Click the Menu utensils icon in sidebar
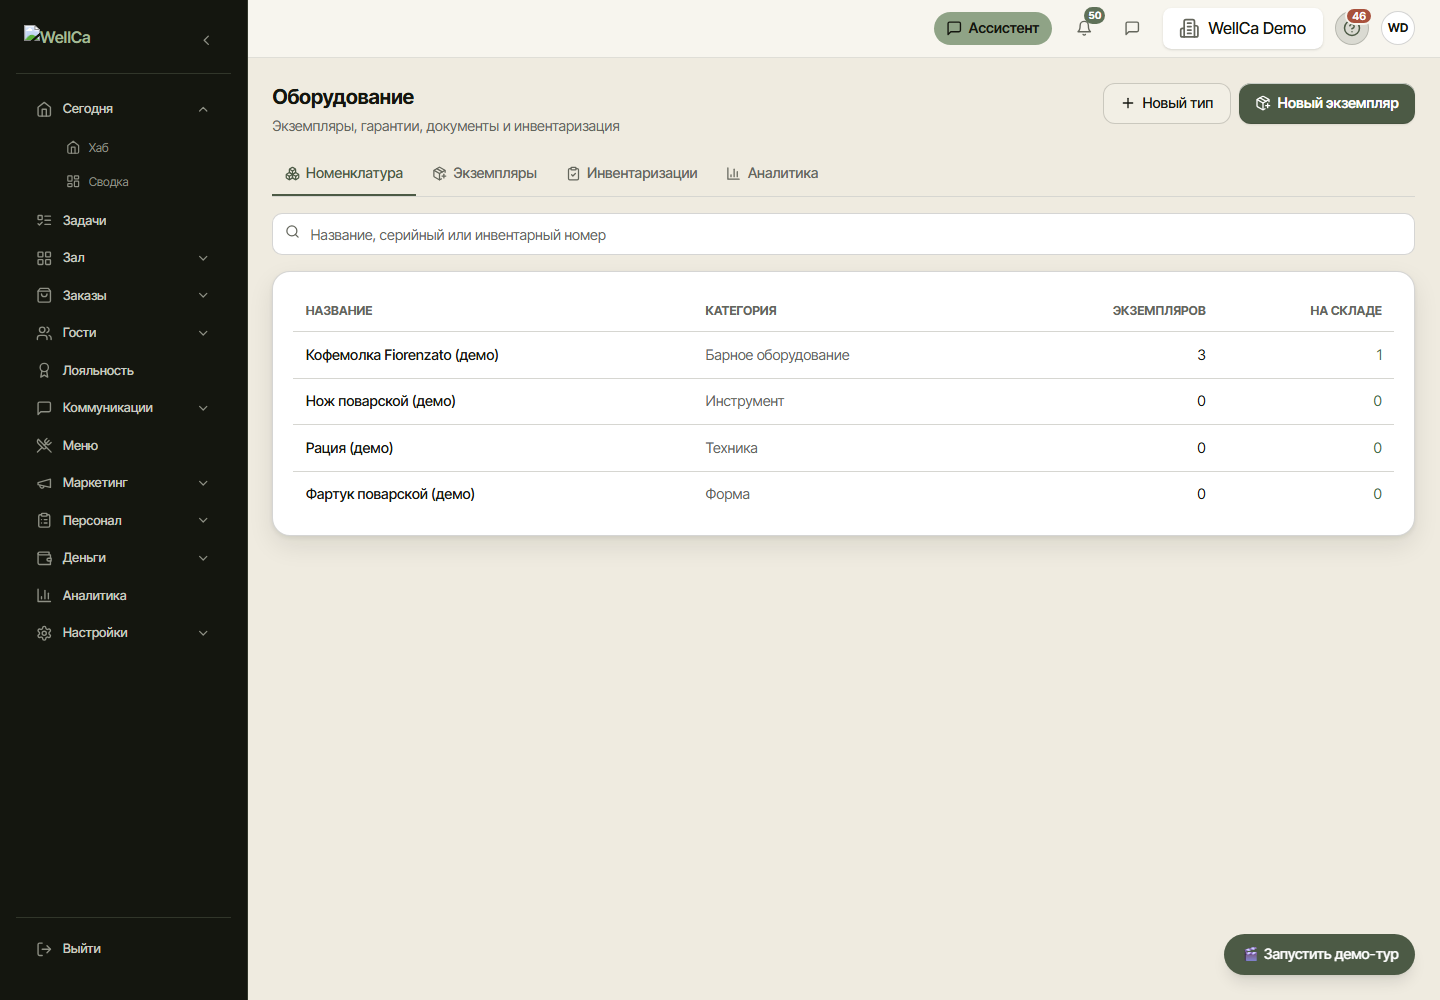The width and height of the screenshot is (1440, 1000). click(44, 446)
